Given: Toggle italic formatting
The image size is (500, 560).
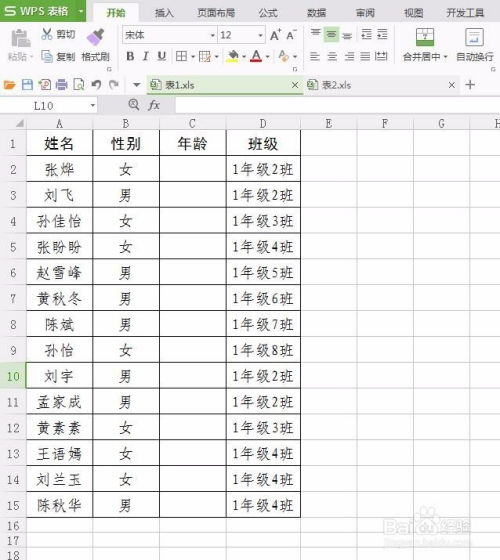Looking at the screenshot, I should 146,56.
